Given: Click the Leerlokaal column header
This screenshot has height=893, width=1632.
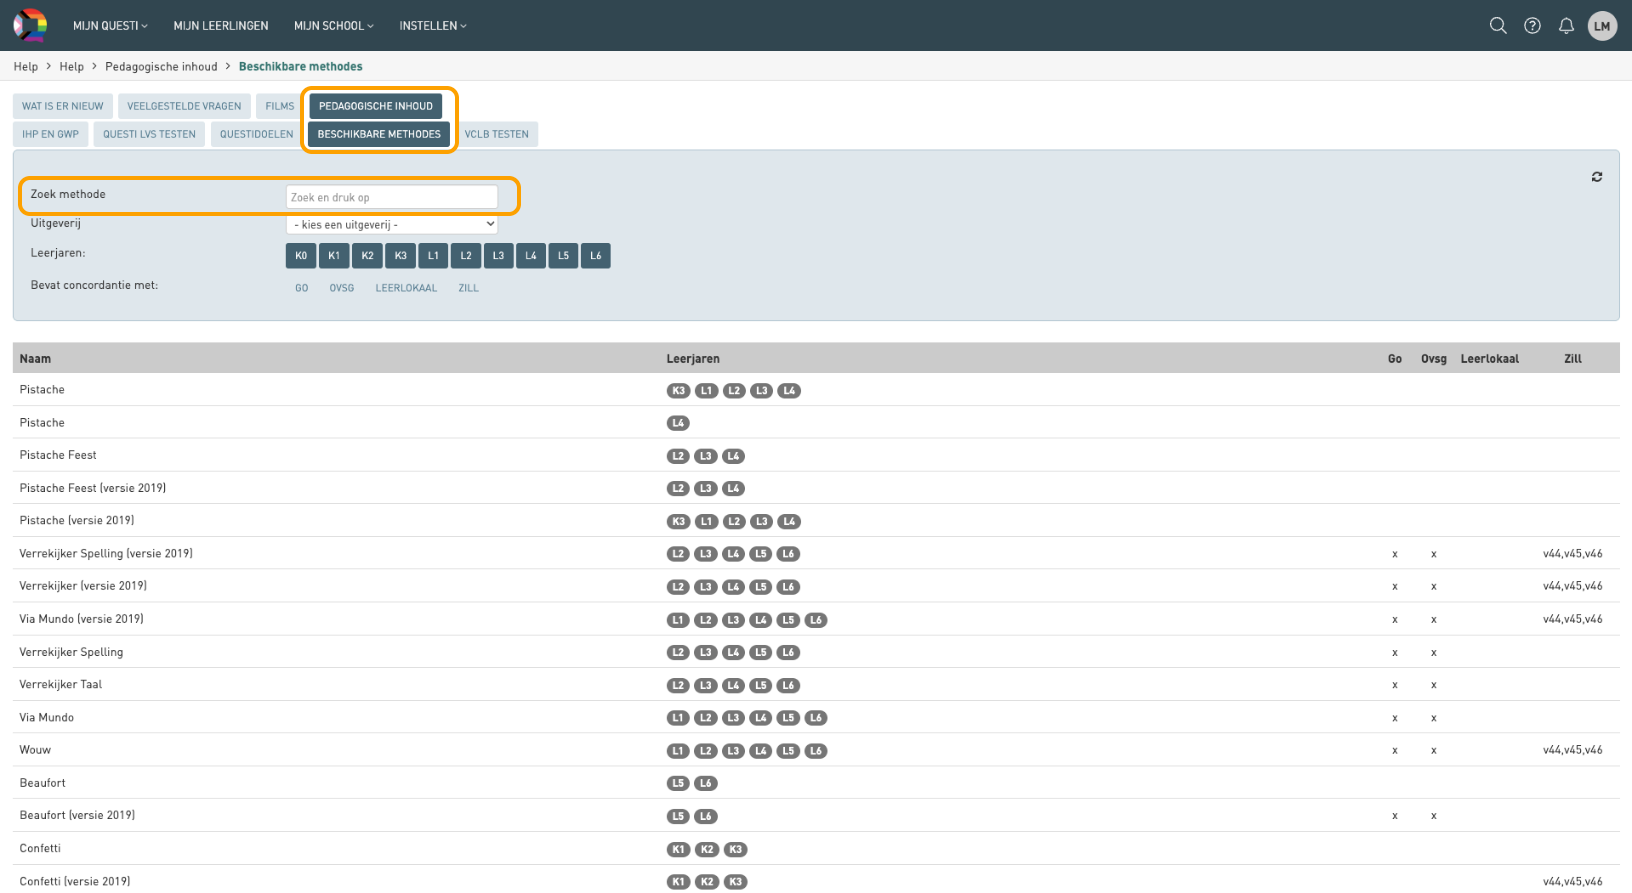Looking at the screenshot, I should coord(1489,359).
